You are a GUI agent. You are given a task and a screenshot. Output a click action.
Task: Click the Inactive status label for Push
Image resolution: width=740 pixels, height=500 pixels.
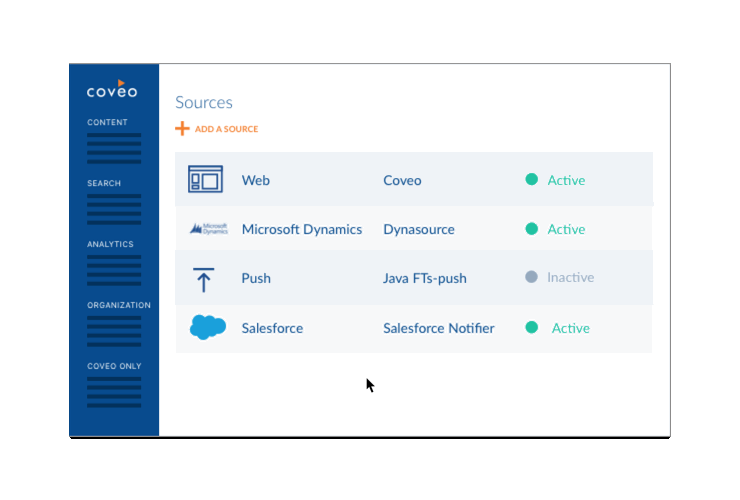(x=570, y=277)
